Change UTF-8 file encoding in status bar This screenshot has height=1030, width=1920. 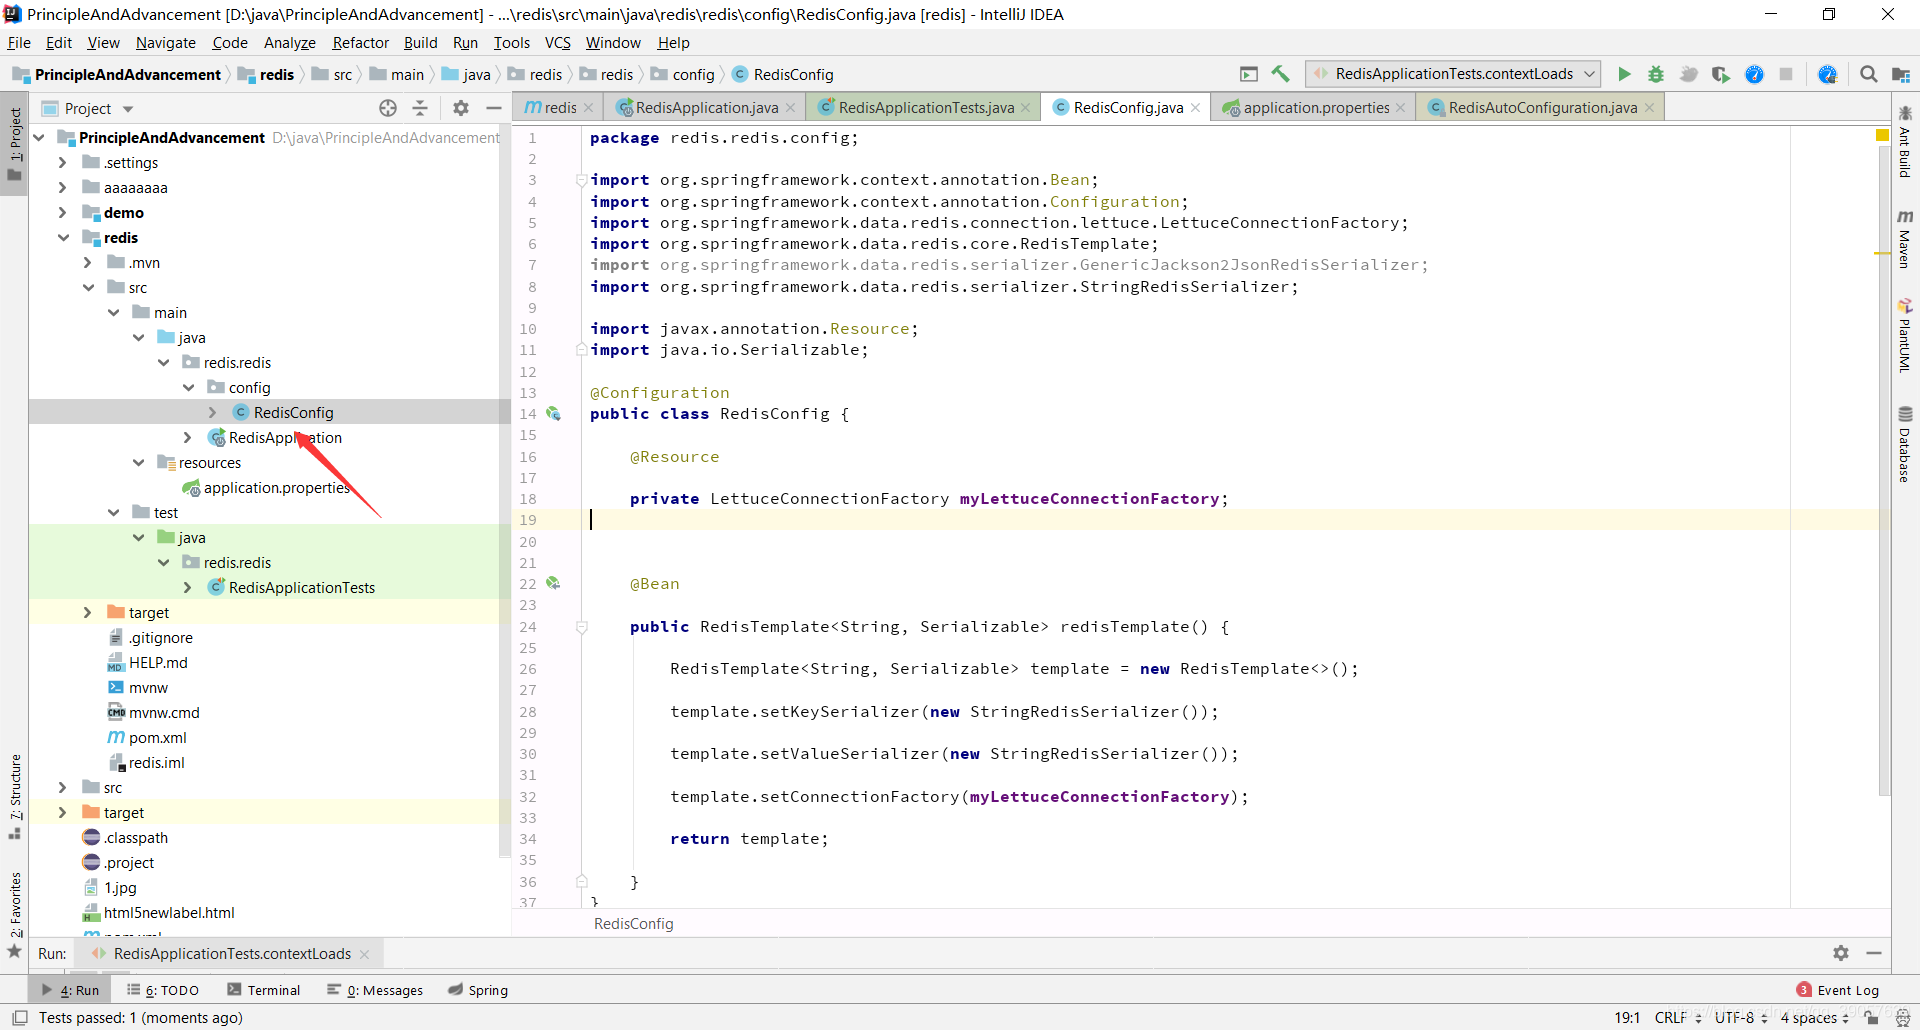[x=1741, y=1017]
